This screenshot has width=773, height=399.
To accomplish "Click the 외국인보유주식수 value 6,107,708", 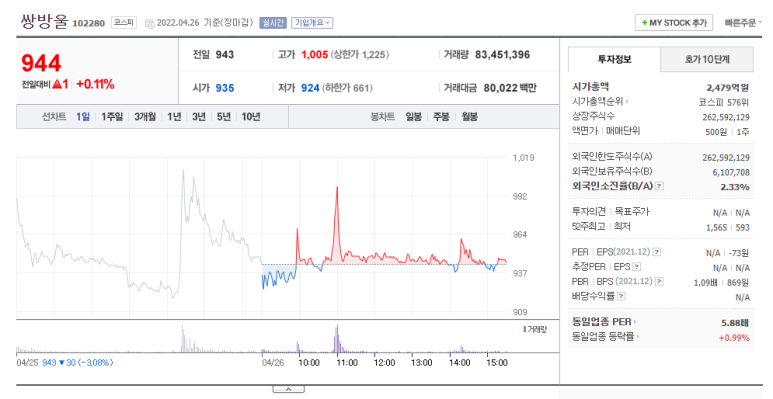I will [731, 173].
